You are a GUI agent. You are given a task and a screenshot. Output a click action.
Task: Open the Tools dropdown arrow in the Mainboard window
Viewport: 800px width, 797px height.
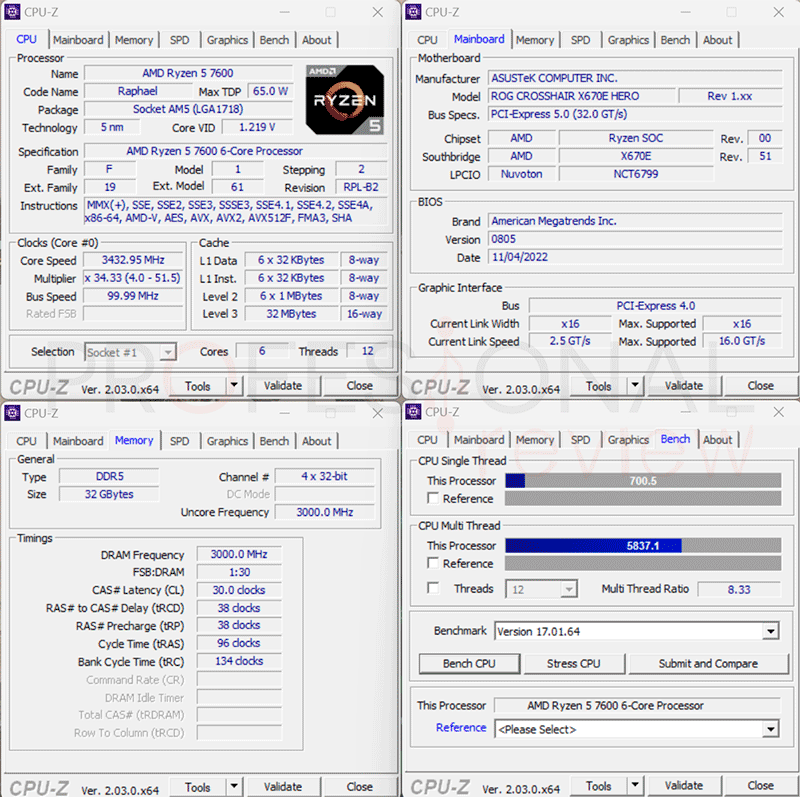tap(635, 385)
